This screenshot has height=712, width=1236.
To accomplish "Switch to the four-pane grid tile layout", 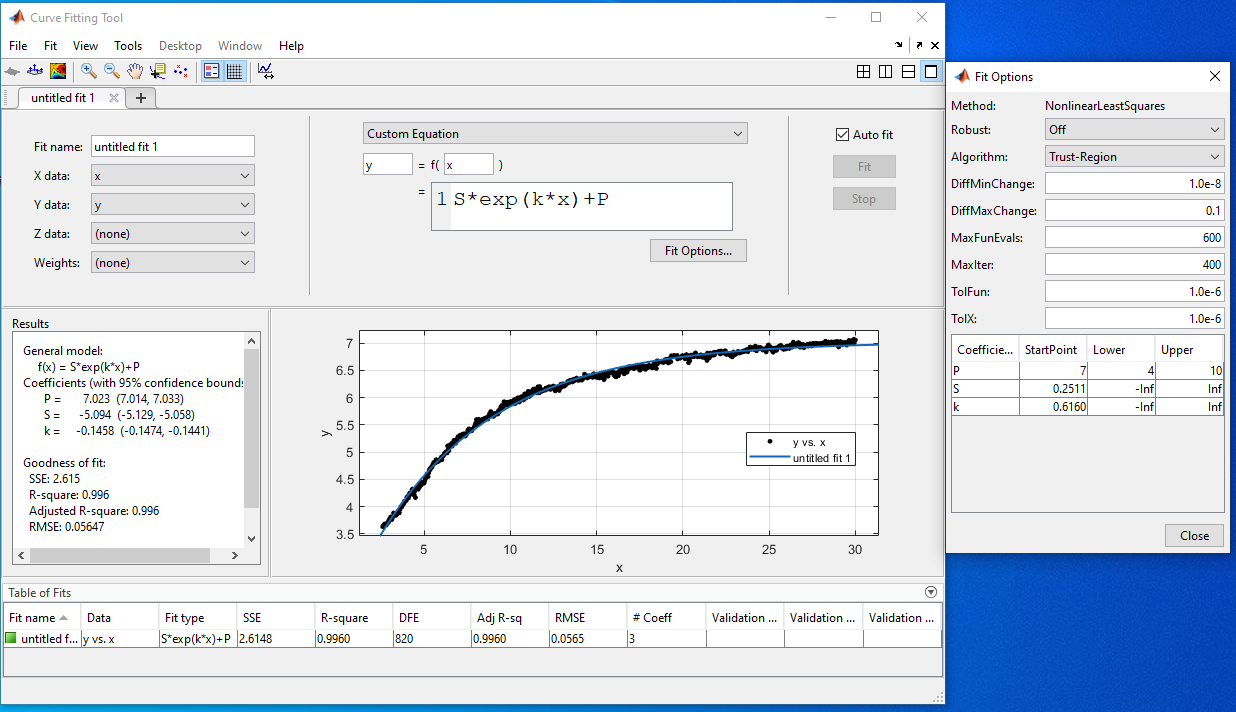I will pyautogui.click(x=862, y=71).
